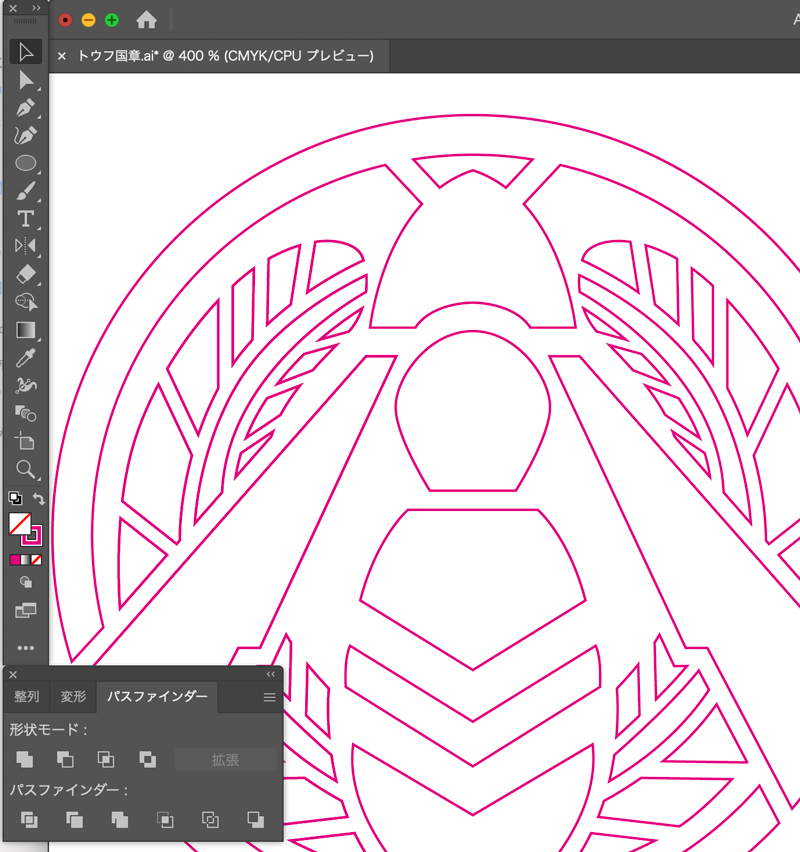The width and height of the screenshot is (800, 852).
Task: Select the Zoom magnifier tool
Action: pyautogui.click(x=26, y=469)
